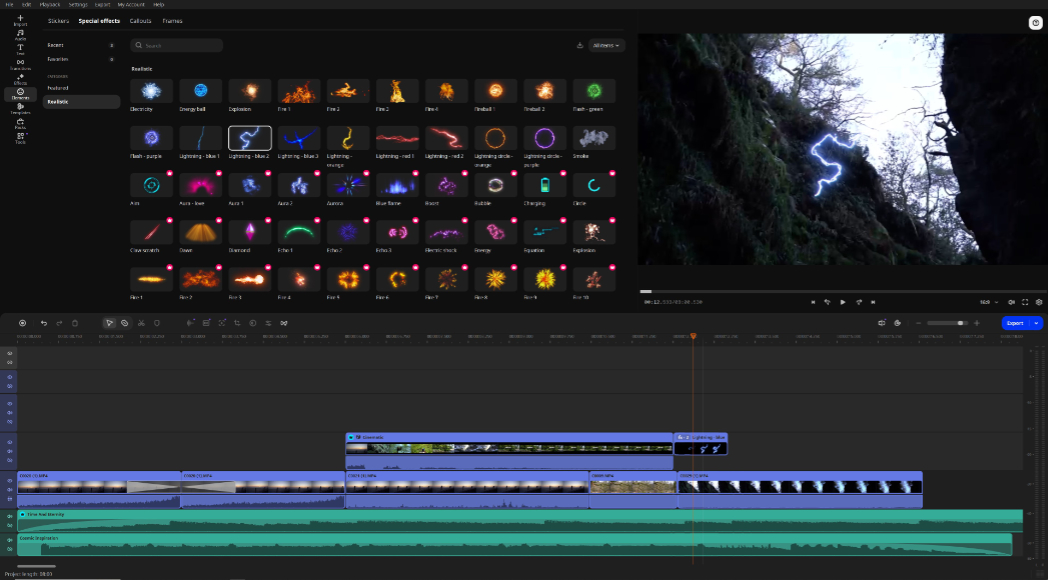1048x580 pixels.
Task: Click the preview playback progress bar
Action: click(840, 291)
